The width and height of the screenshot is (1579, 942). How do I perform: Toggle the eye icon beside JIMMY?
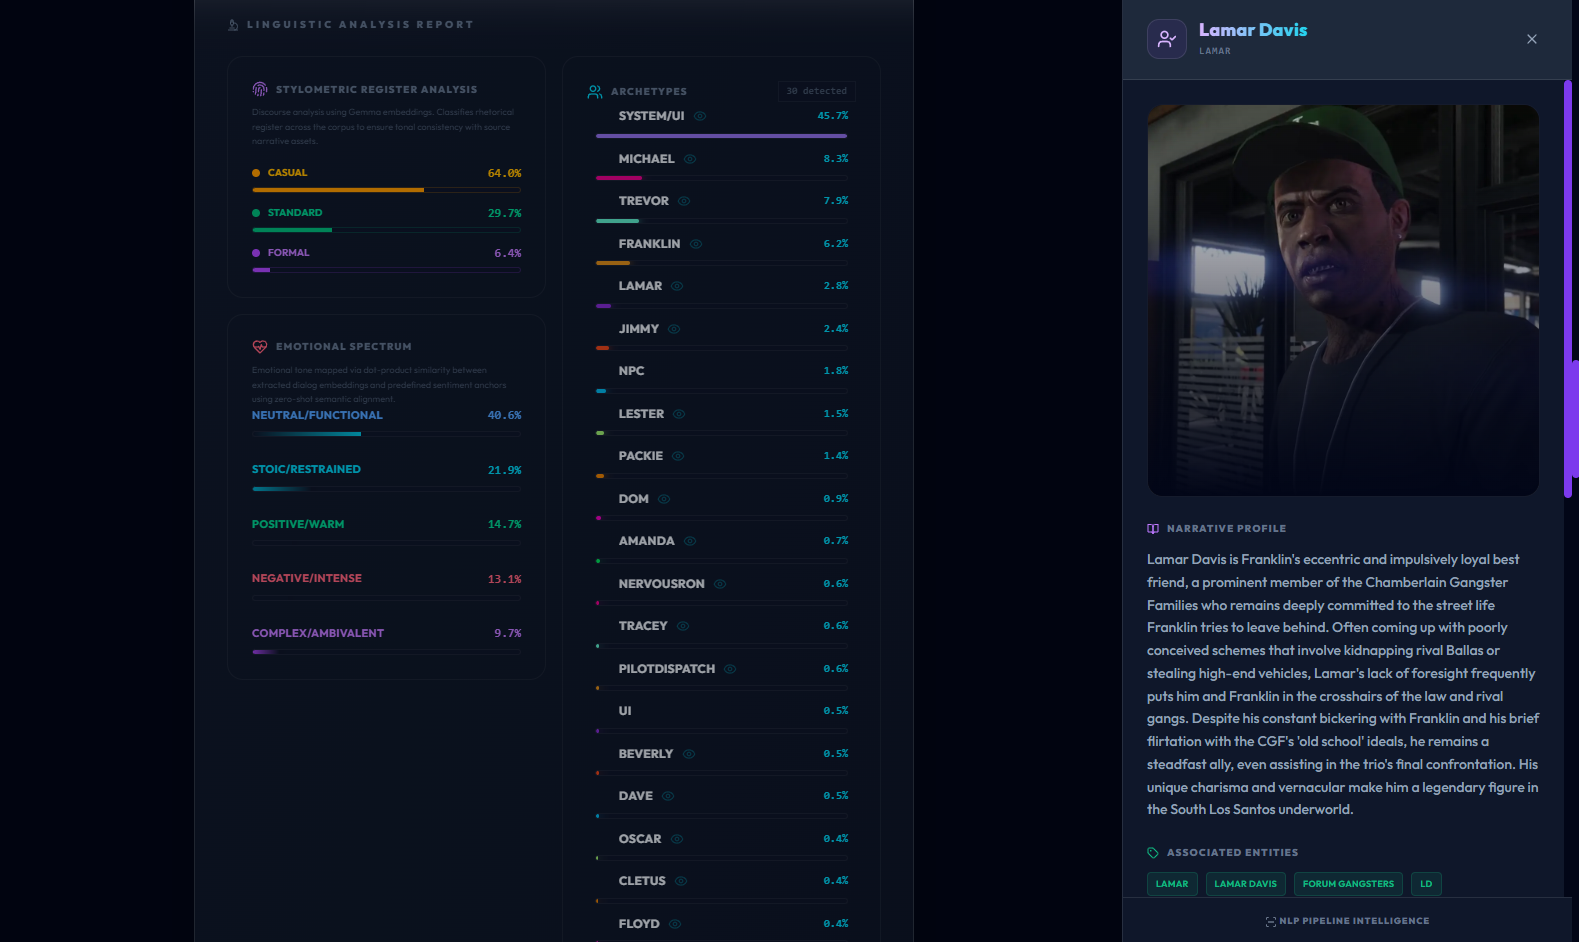(x=674, y=329)
